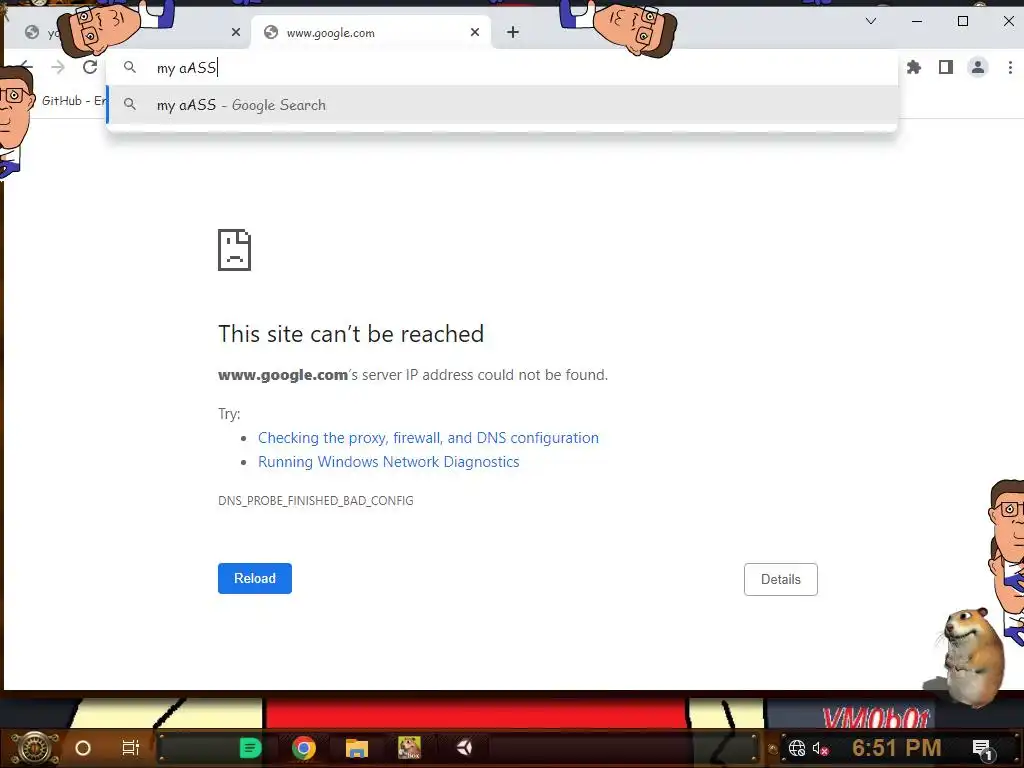Open Cortana circle on the taskbar

coord(83,748)
